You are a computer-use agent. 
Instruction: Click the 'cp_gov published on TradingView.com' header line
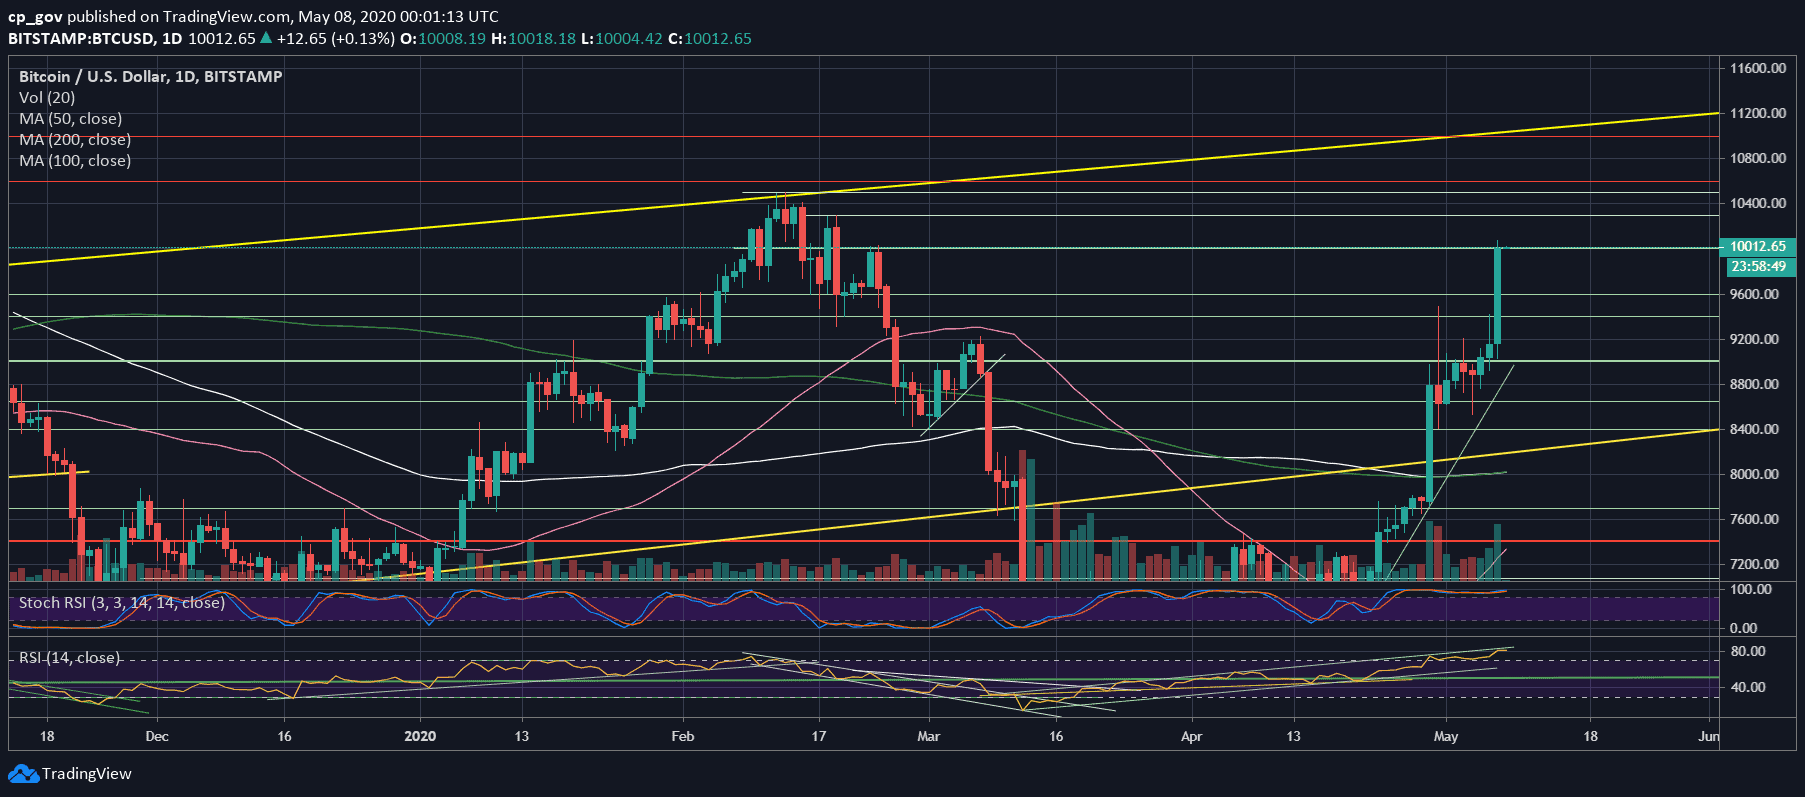(253, 16)
